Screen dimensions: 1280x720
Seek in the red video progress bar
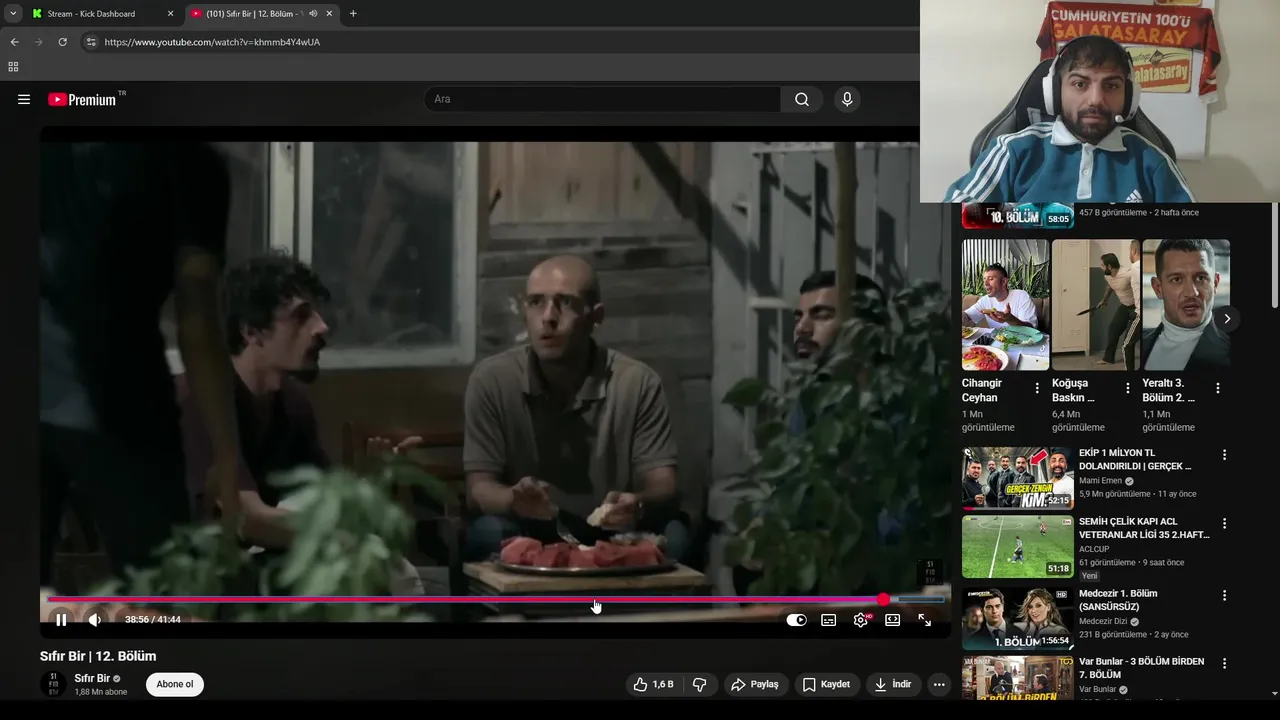[495, 600]
